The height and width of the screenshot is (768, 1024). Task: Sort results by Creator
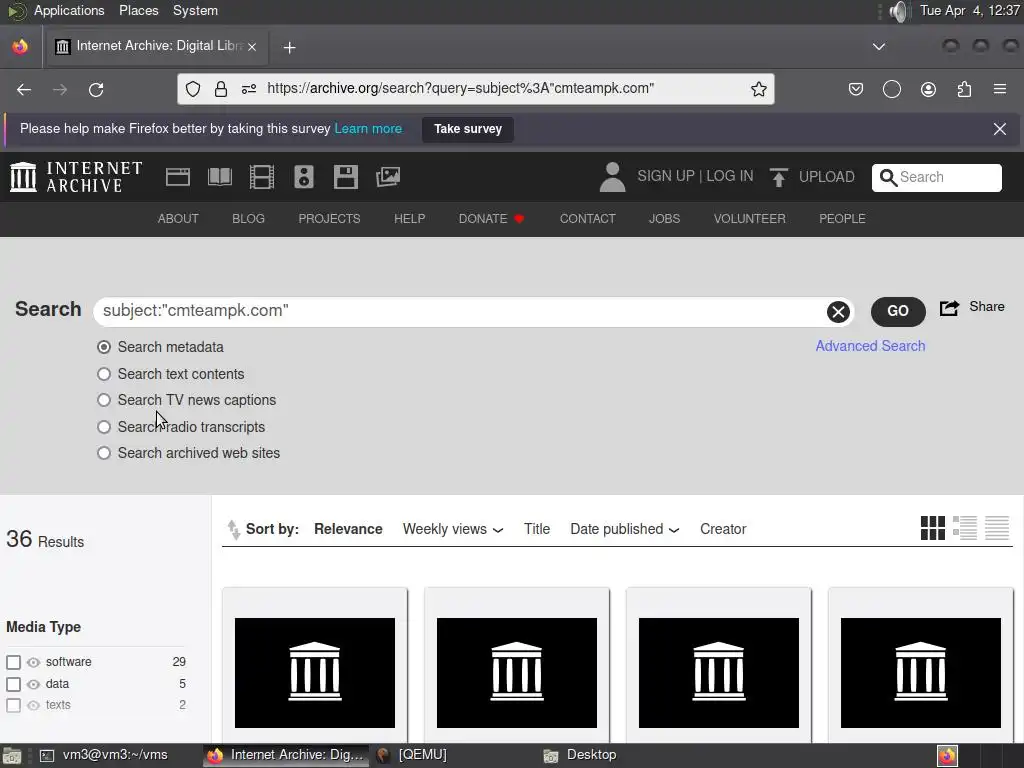pos(722,529)
